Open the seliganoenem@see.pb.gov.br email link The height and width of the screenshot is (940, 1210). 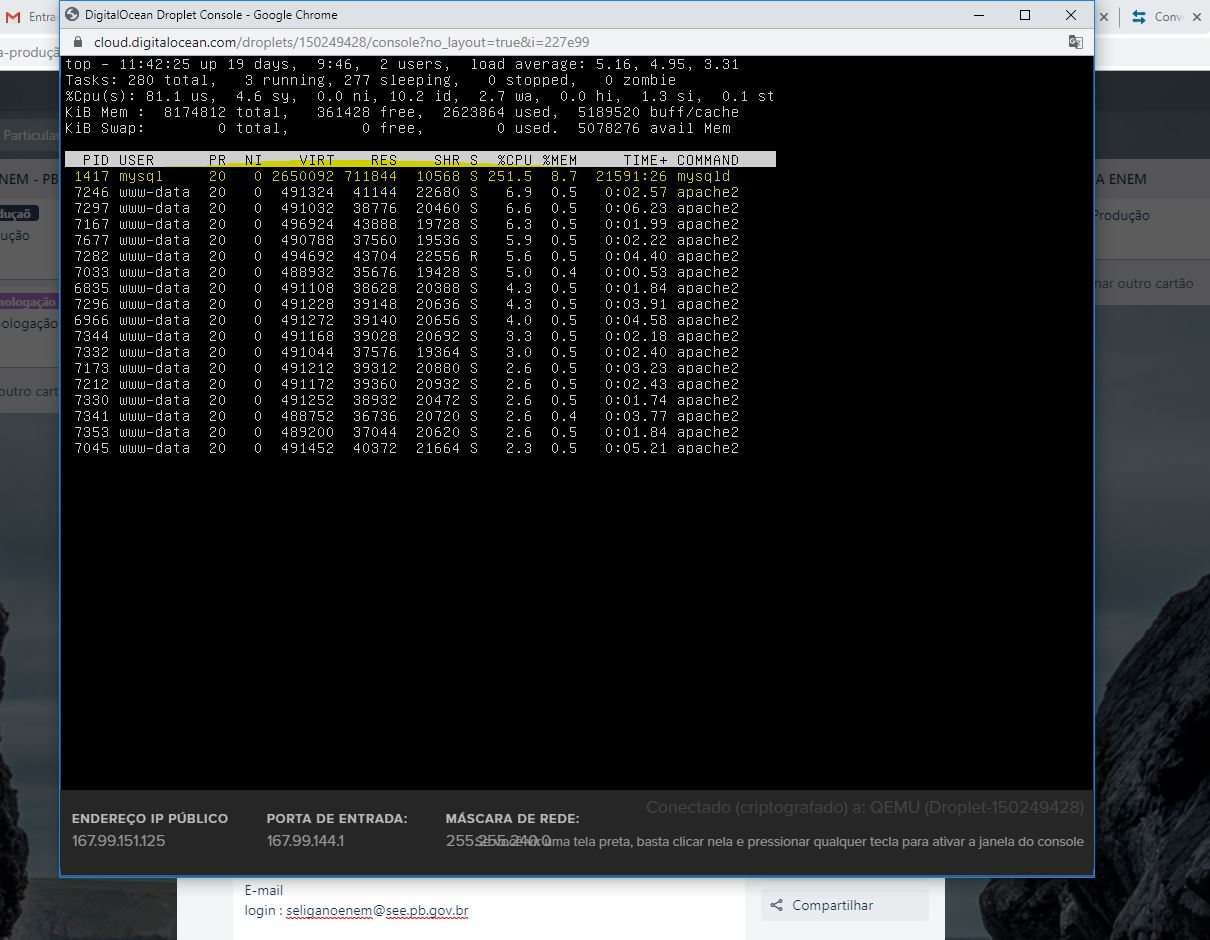(x=377, y=911)
